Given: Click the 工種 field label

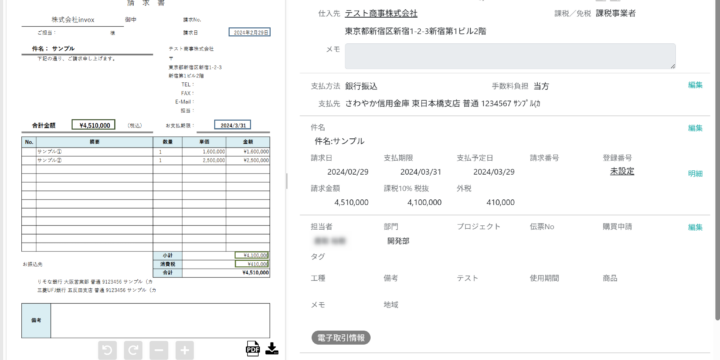Looking at the screenshot, I should pyautogui.click(x=318, y=278).
